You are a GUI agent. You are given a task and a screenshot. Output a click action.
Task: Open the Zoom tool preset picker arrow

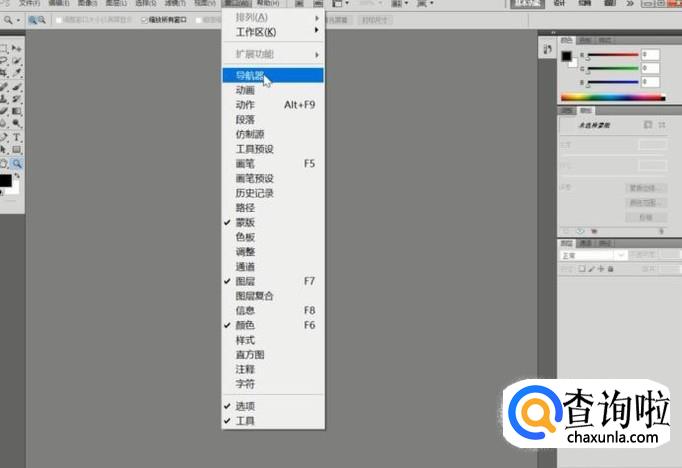[x=18, y=20]
